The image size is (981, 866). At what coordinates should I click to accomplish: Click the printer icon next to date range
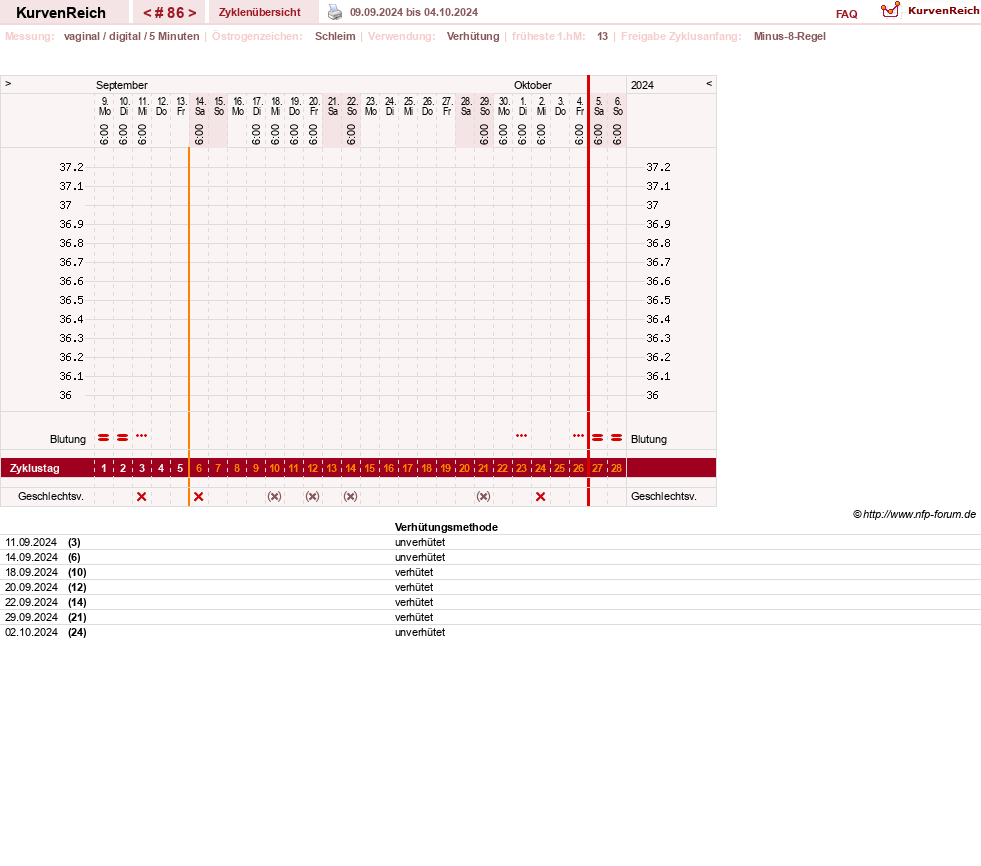tap(335, 13)
